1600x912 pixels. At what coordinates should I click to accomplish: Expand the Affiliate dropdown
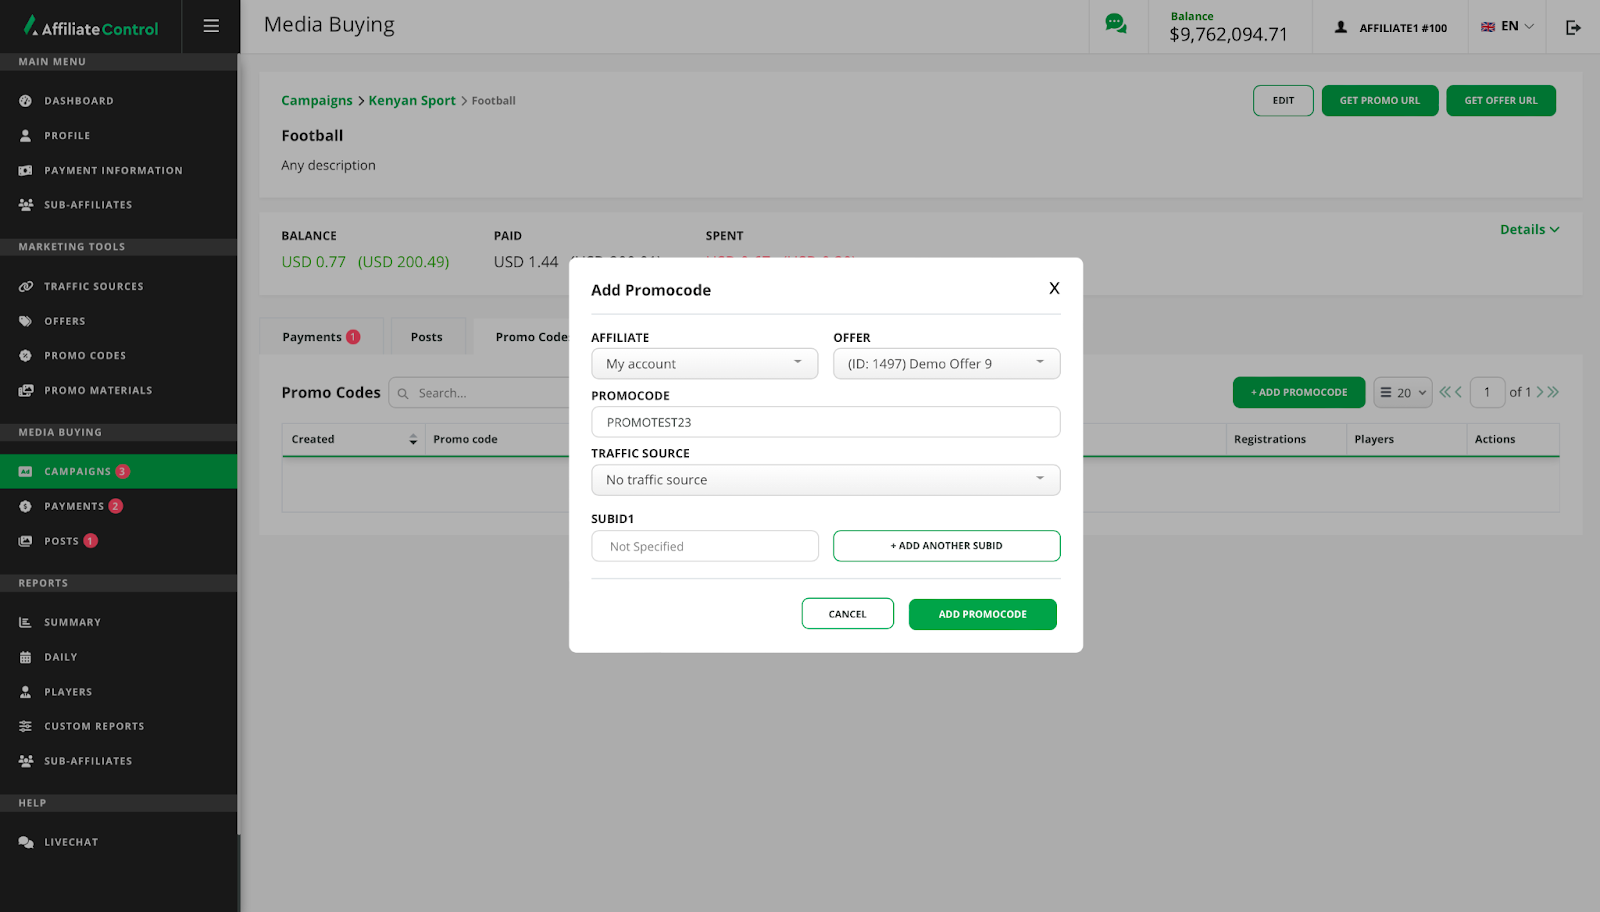point(704,364)
